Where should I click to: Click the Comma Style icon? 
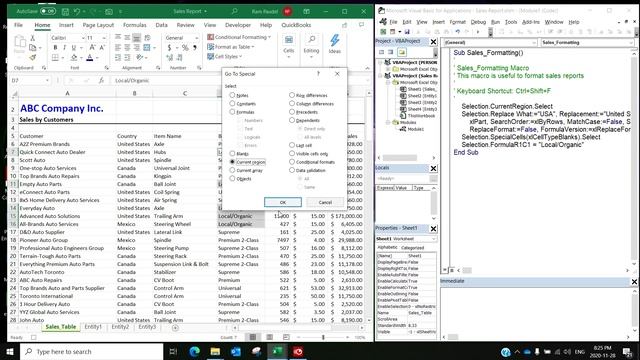click(195, 48)
